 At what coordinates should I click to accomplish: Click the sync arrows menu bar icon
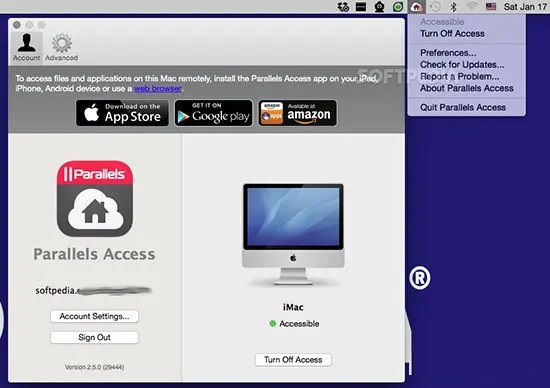click(x=343, y=7)
